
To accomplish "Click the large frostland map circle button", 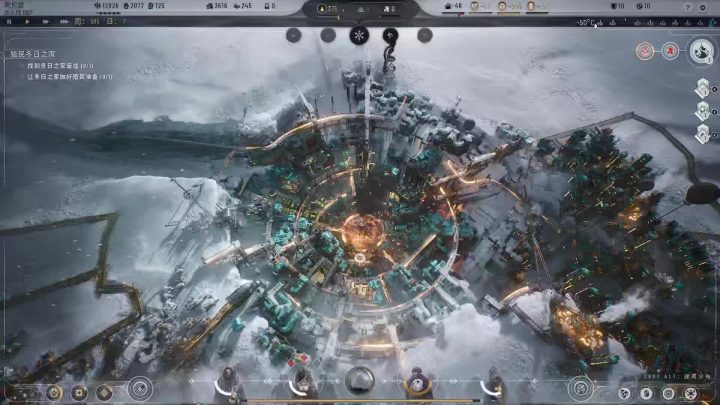I will 701,51.
